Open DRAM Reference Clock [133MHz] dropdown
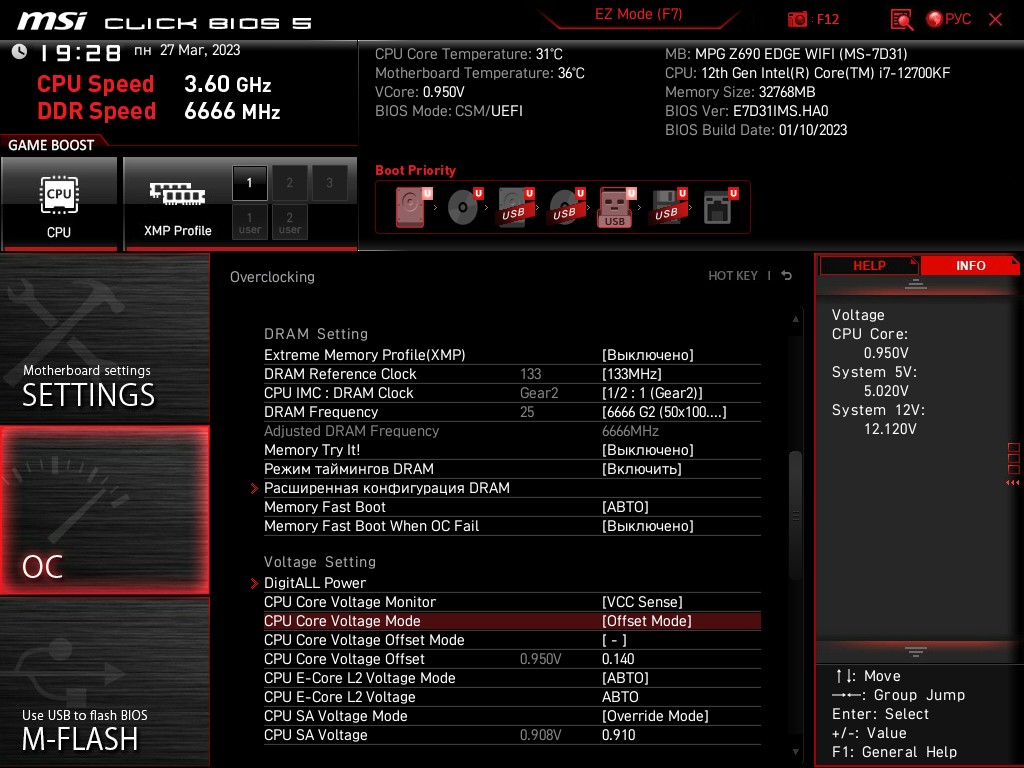1024x768 pixels. click(x=632, y=374)
